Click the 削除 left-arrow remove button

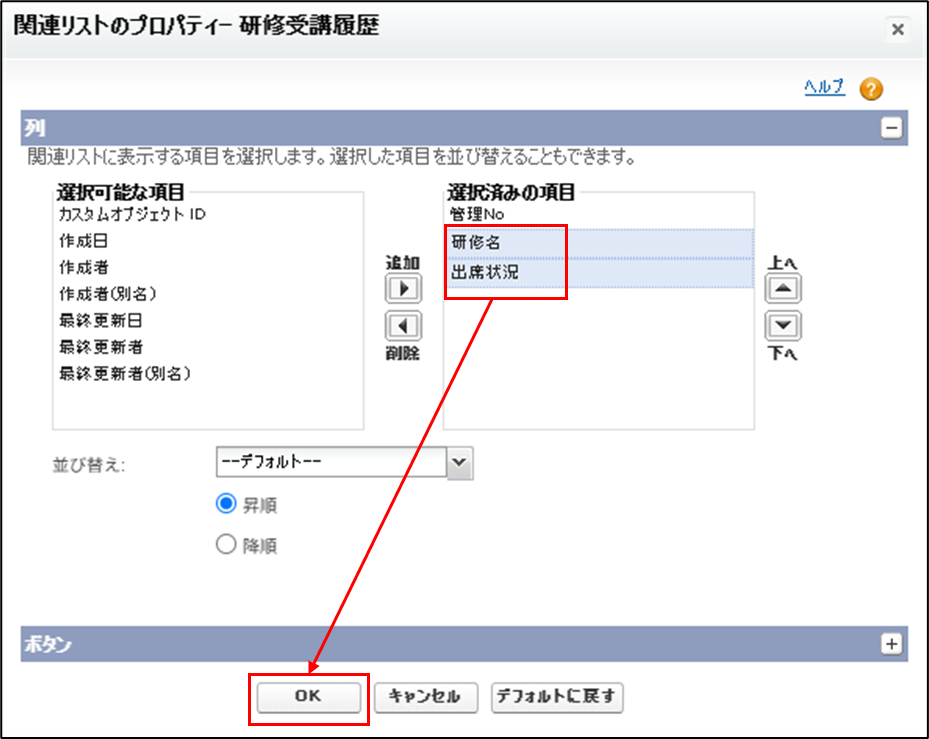[x=403, y=326]
